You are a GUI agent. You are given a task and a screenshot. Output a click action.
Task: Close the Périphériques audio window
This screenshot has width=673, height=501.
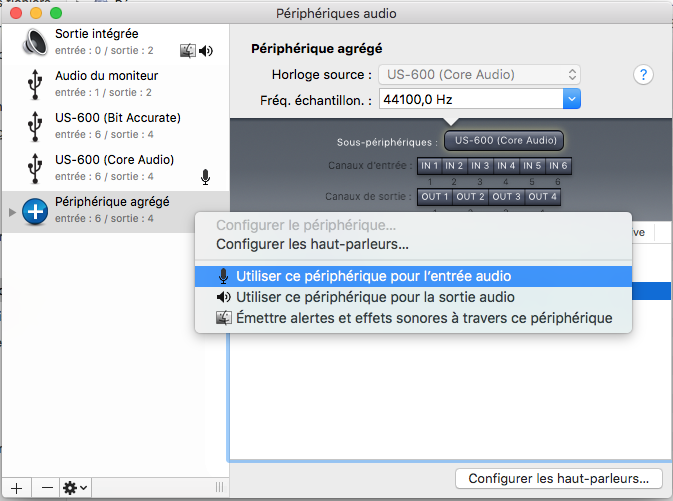pyautogui.click(x=16, y=13)
